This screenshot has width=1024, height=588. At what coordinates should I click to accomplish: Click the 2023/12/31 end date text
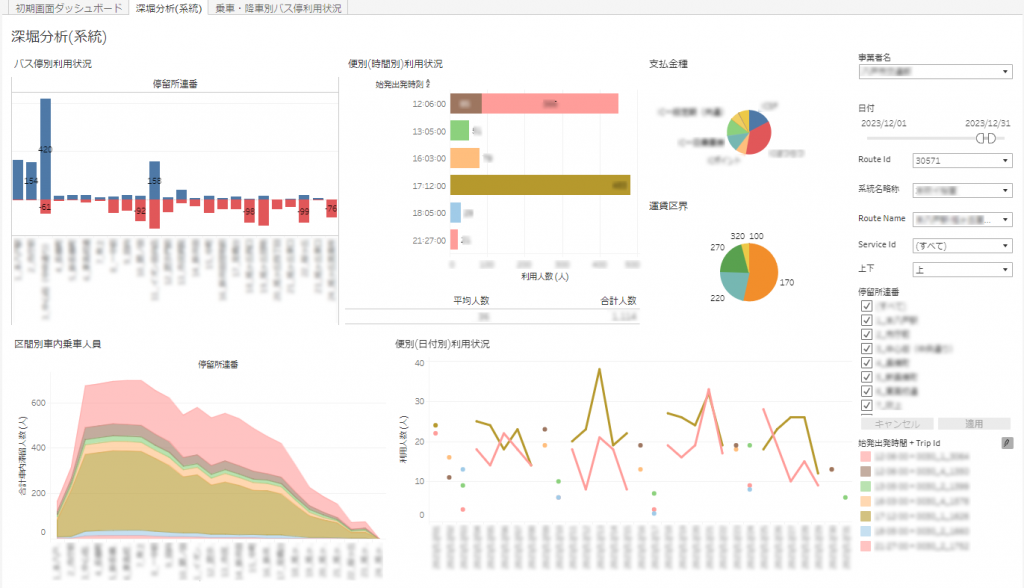pyautogui.click(x=987, y=123)
